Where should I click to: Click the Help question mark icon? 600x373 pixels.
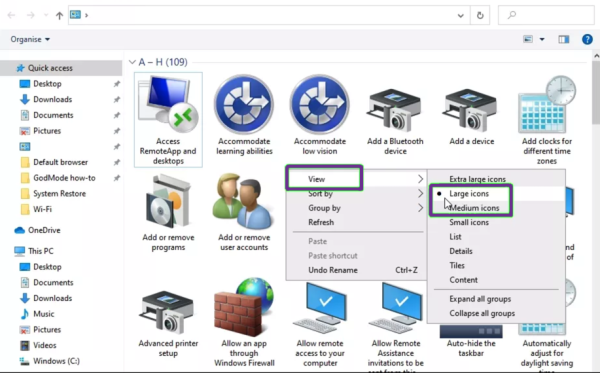click(587, 39)
